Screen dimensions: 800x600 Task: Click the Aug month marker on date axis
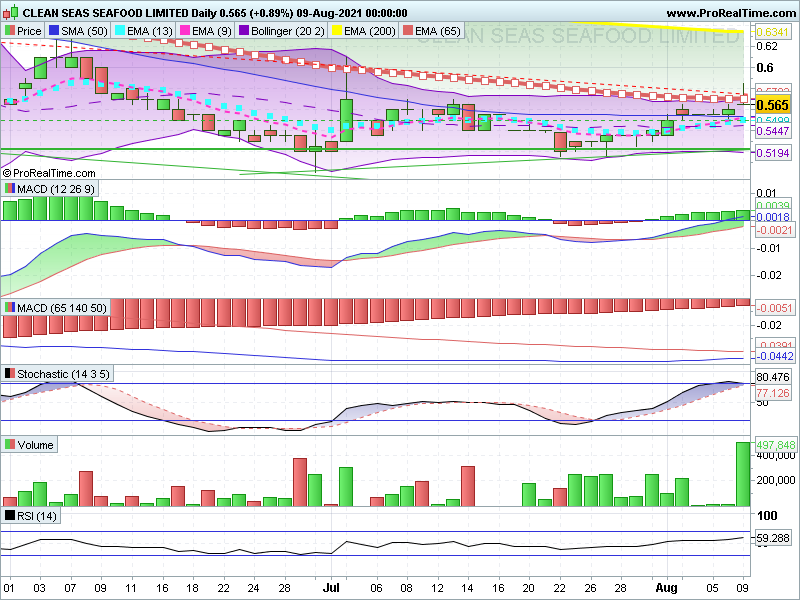666,587
